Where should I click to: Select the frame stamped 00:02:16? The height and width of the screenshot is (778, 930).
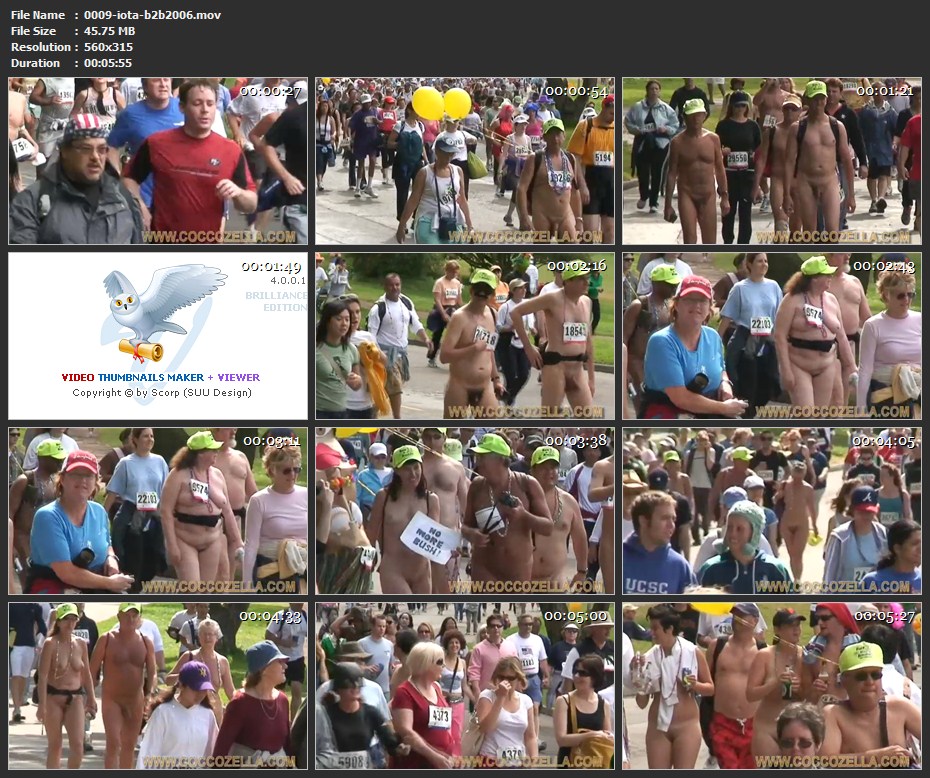coord(465,336)
